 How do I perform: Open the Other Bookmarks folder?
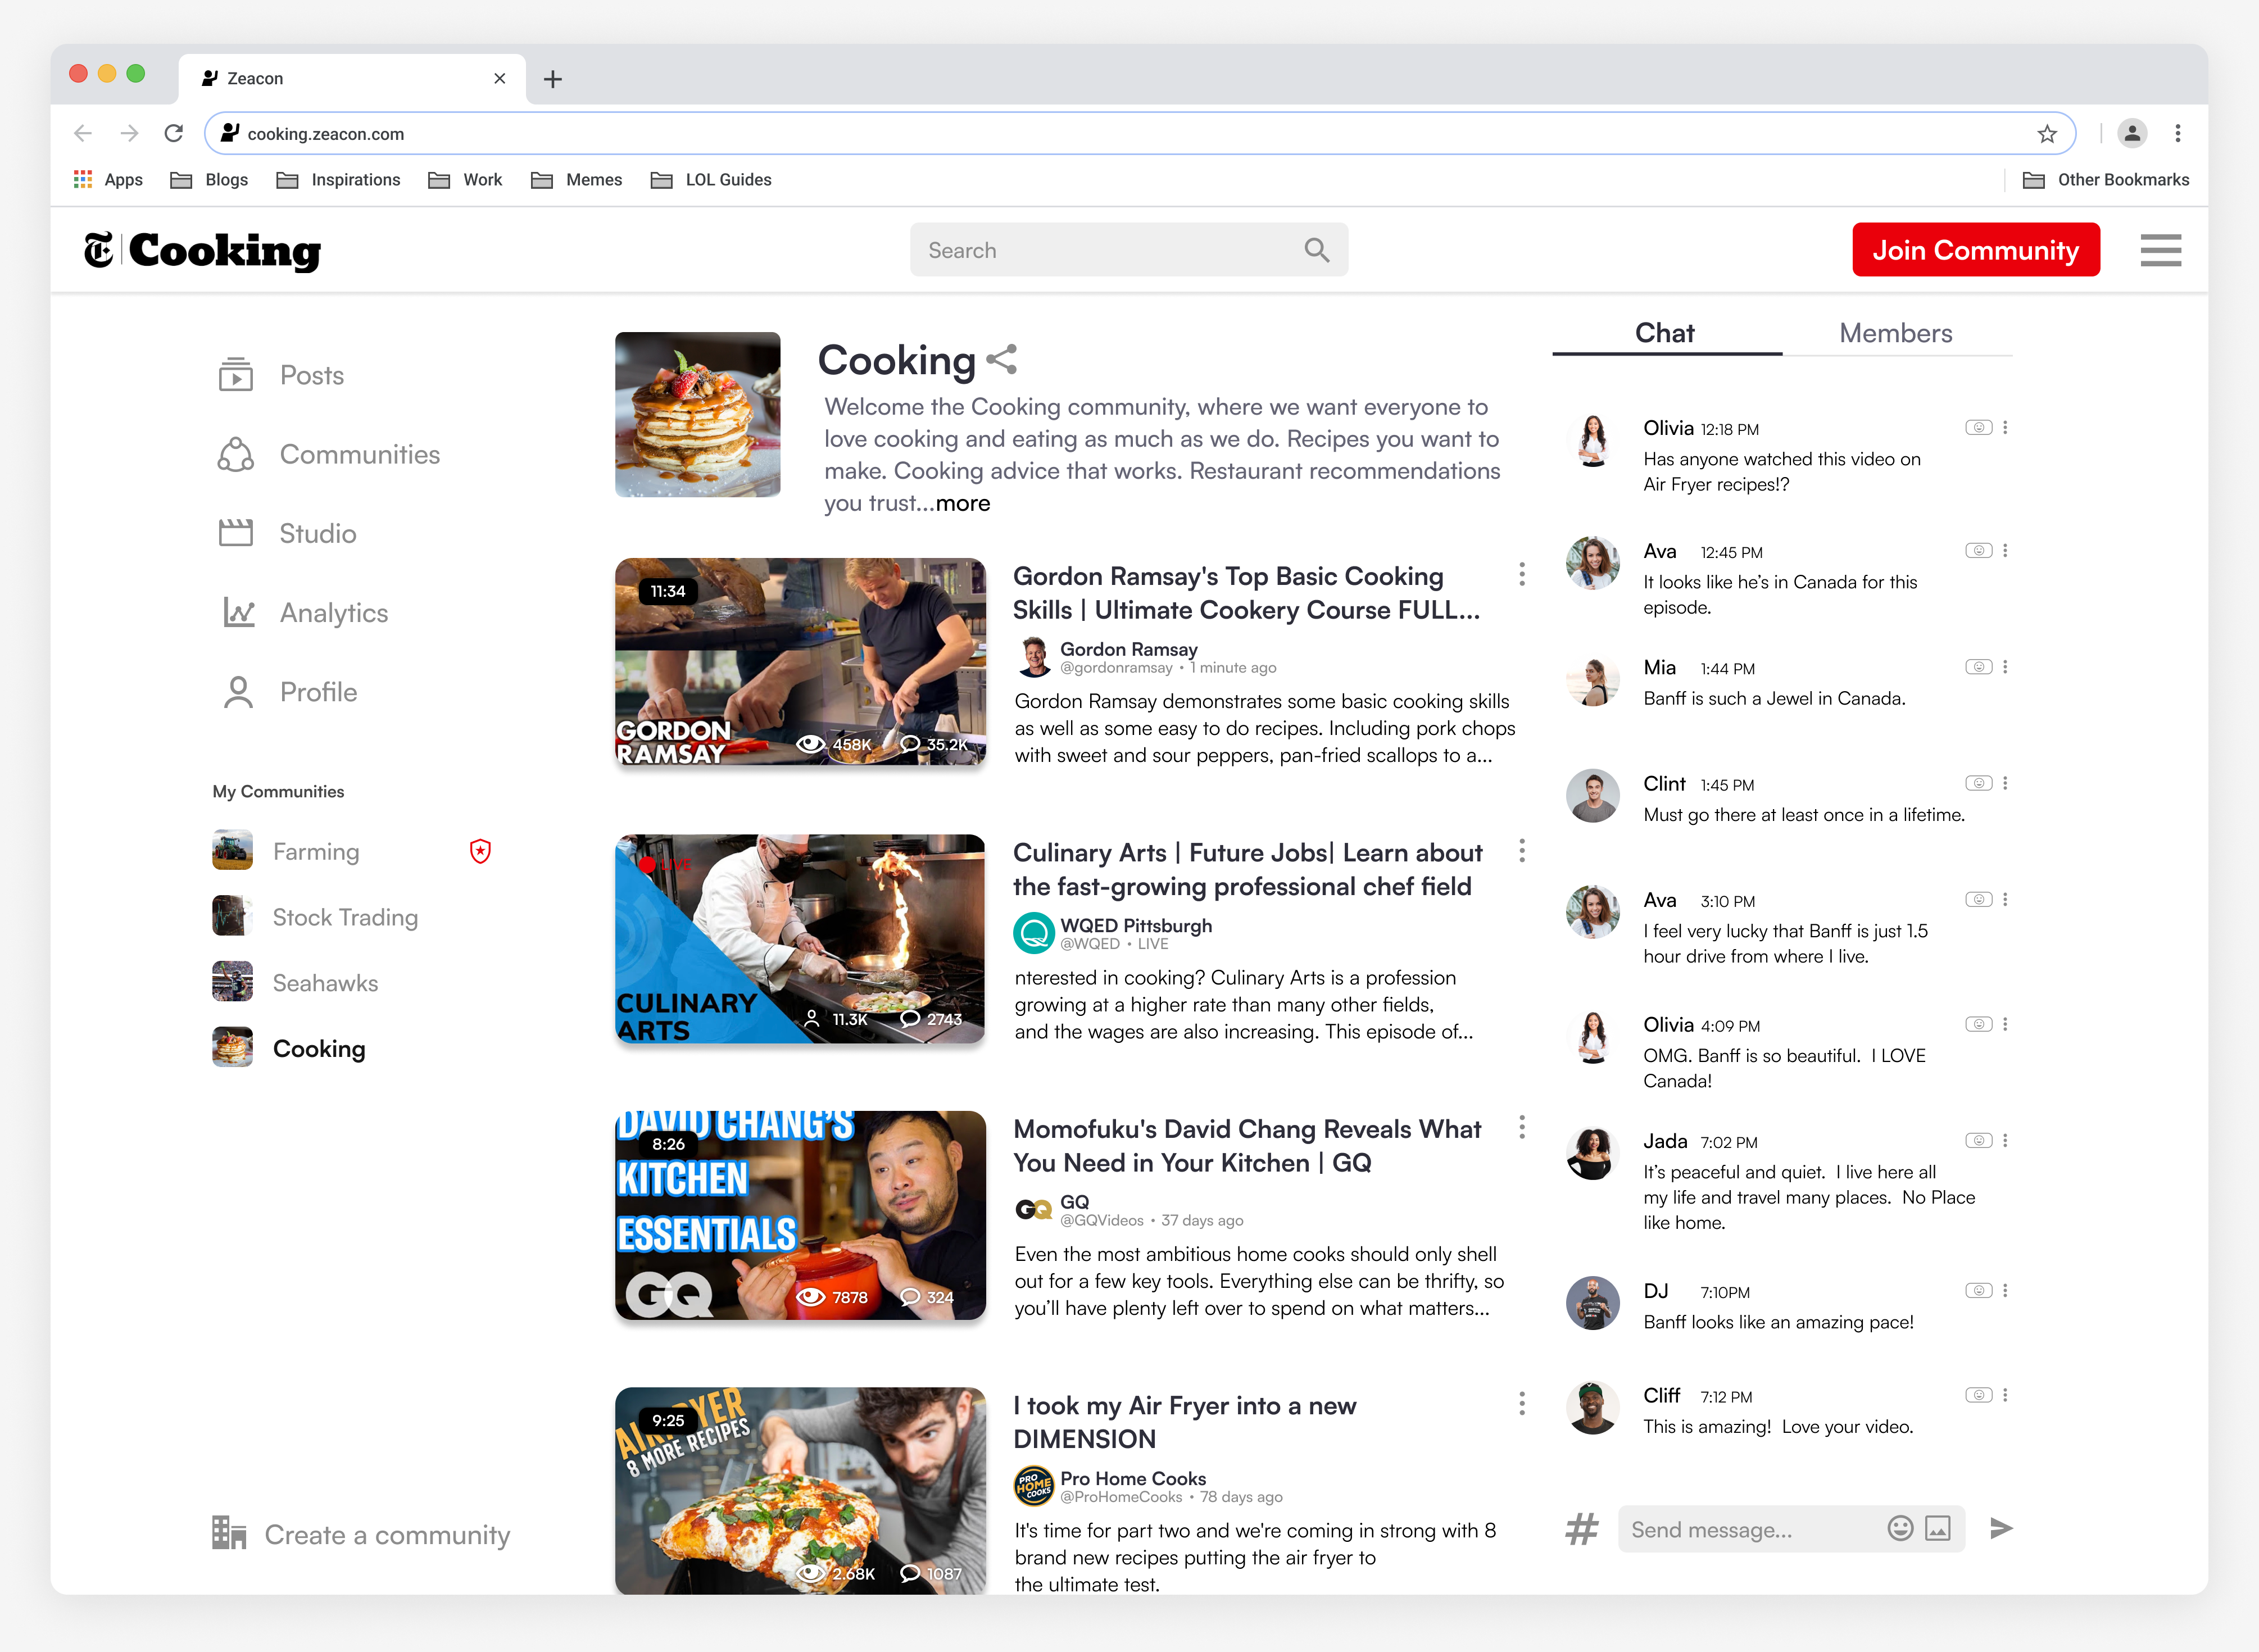coord(2105,180)
